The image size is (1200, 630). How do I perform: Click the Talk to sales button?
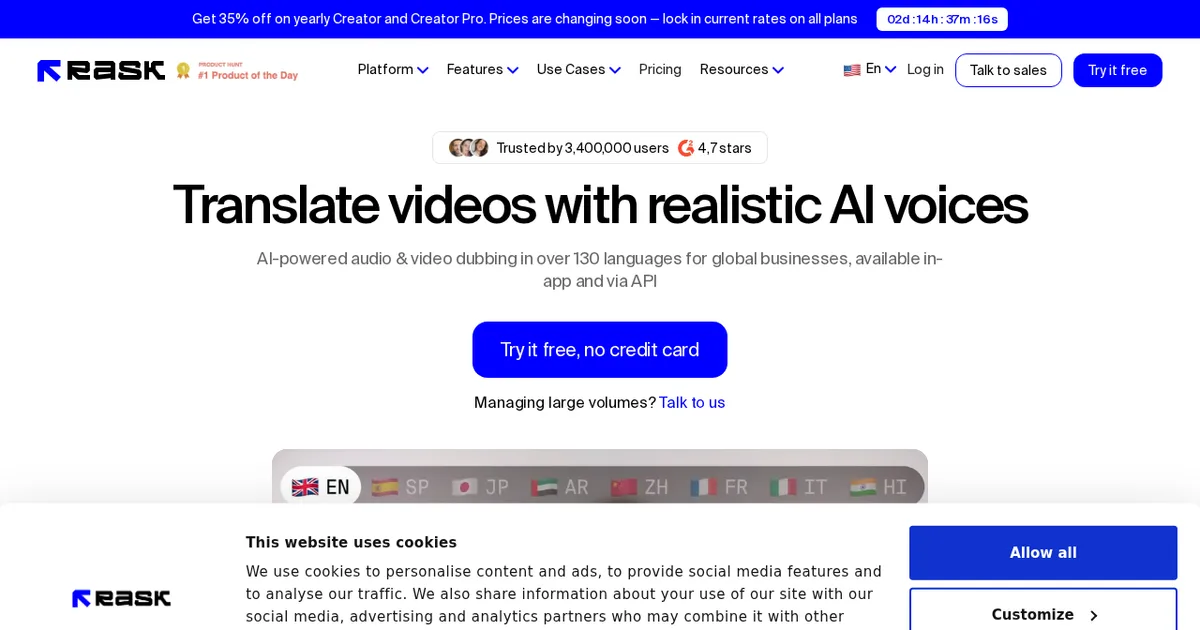click(x=1008, y=70)
